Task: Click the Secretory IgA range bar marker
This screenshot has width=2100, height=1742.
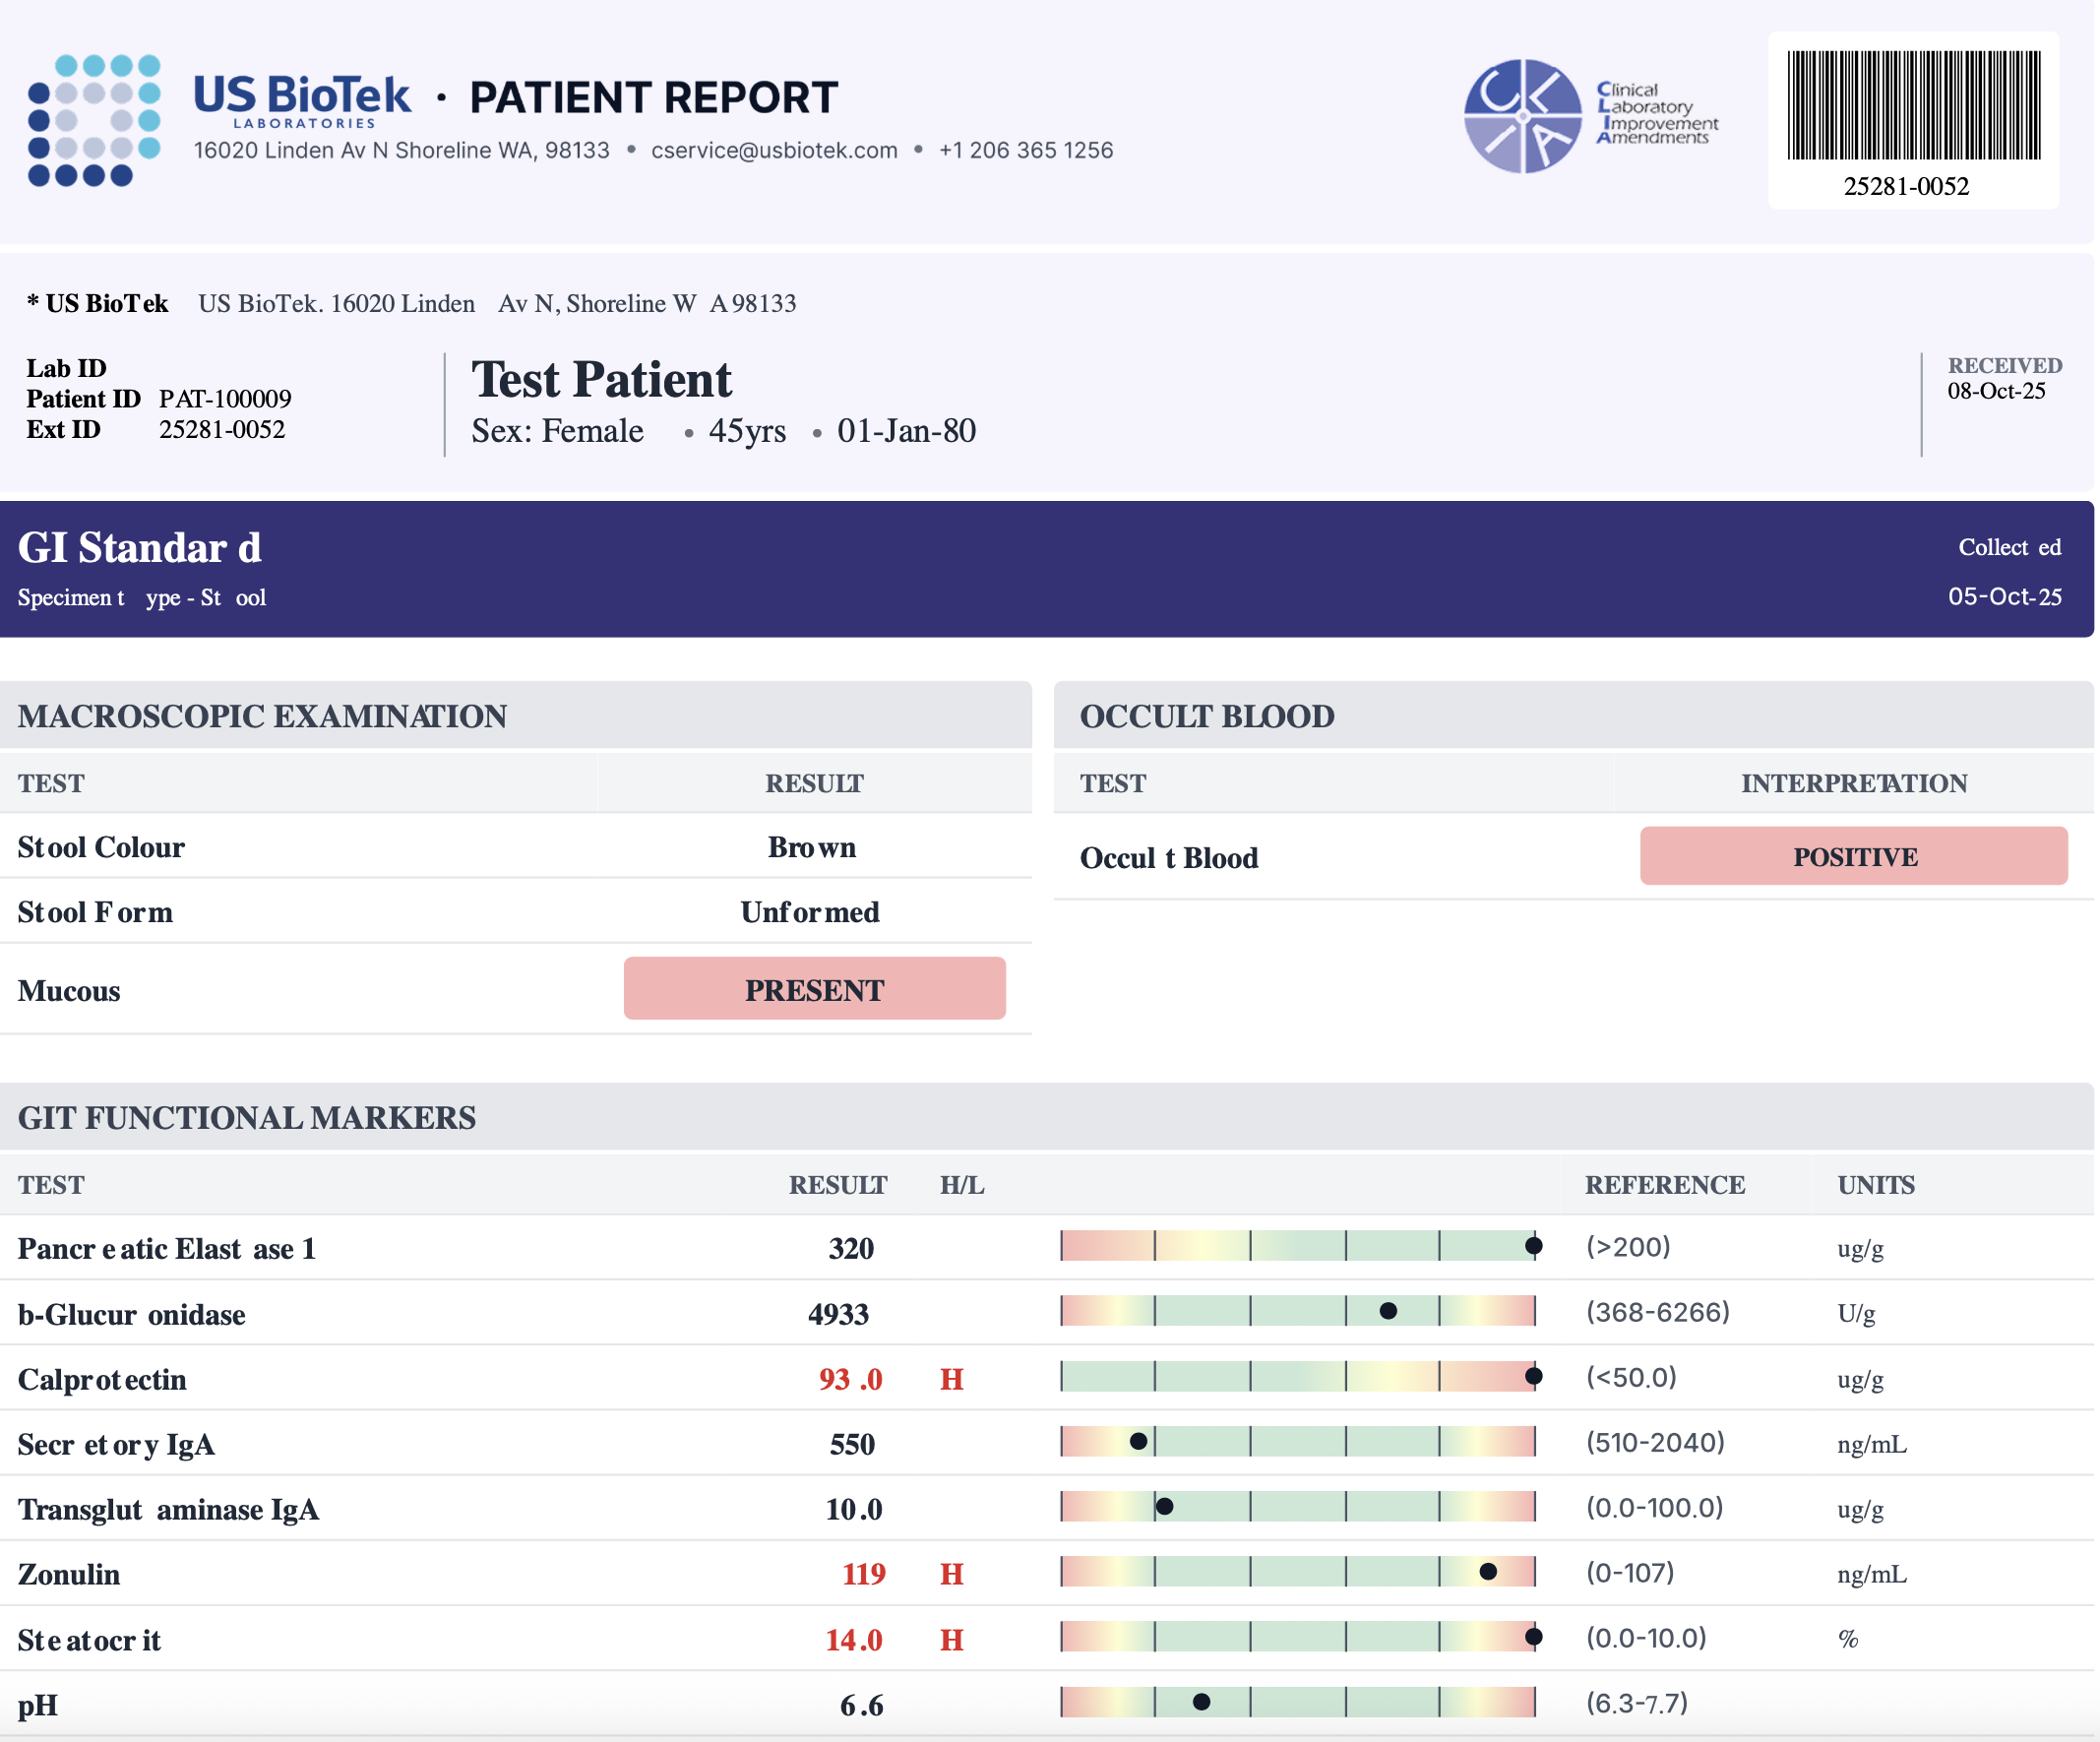Action: click(x=1138, y=1441)
